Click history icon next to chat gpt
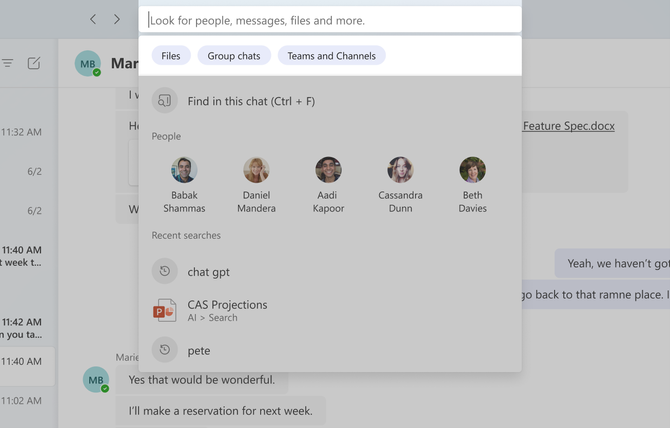This screenshot has height=428, width=670. coord(165,271)
